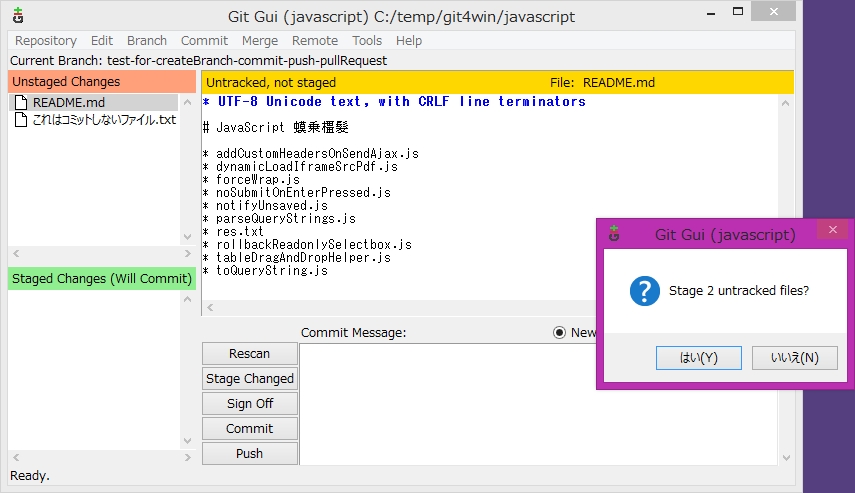Click right arrow of staged list horizontal scrollbar
Viewport: 855px width, 493px height.
[188, 458]
